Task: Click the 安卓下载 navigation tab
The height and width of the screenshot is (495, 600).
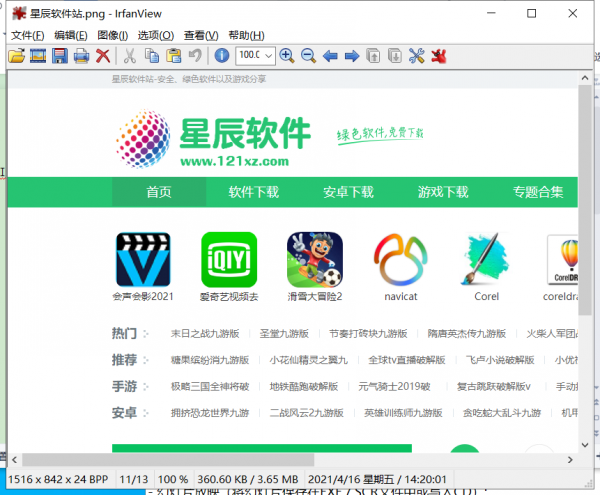Action: [348, 192]
